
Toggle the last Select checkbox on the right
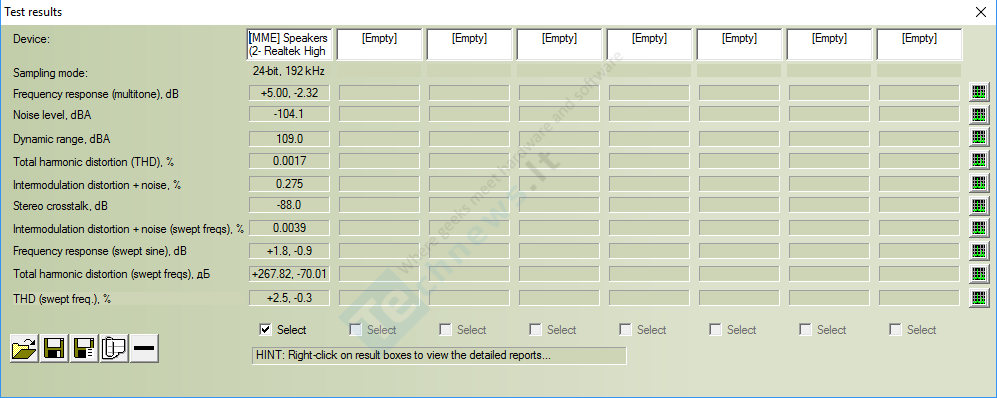pos(895,329)
